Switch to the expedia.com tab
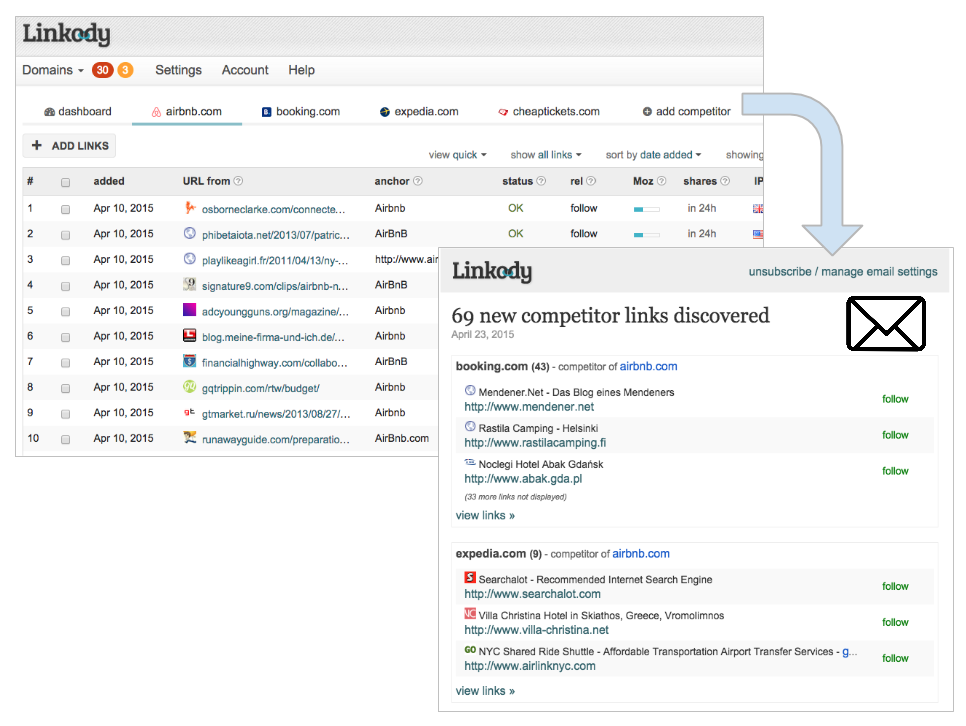This screenshot has width=966, height=726. 419,112
